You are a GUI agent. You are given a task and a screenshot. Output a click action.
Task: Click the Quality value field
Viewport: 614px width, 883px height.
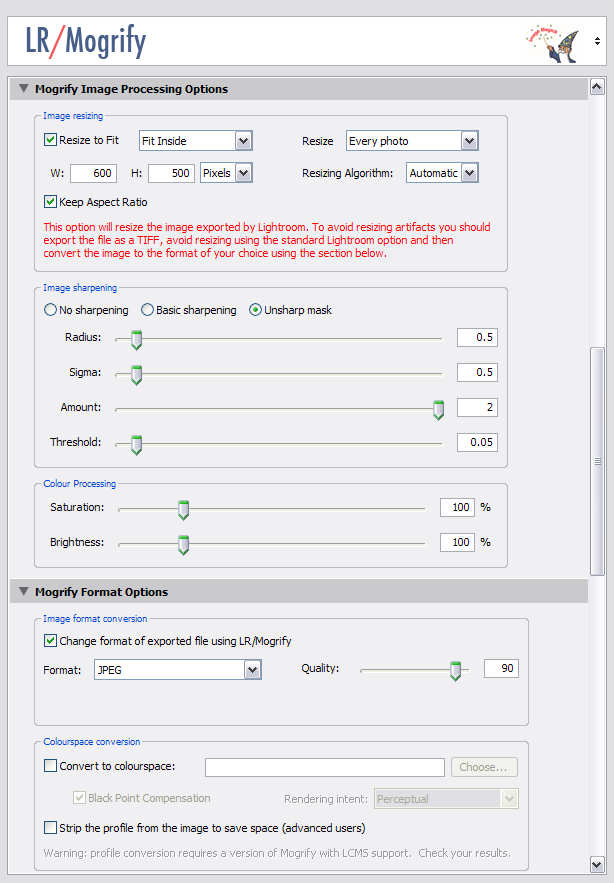click(x=501, y=668)
